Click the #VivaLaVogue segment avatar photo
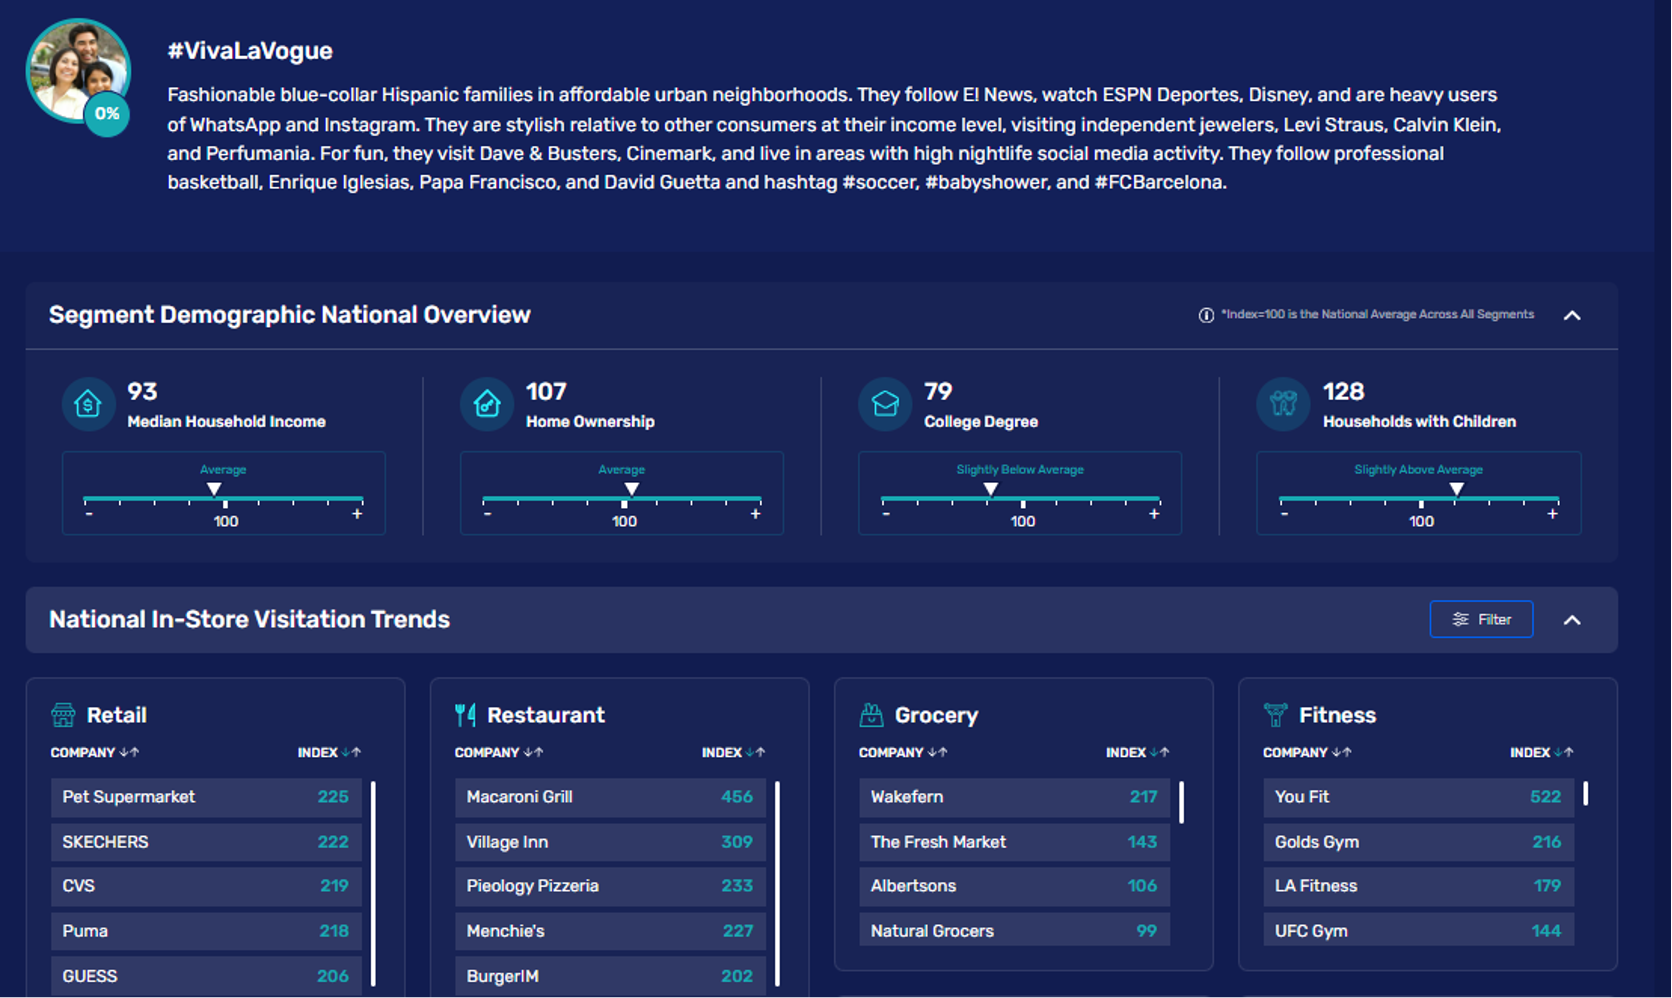This screenshot has height=998, width=1672. pos(76,70)
